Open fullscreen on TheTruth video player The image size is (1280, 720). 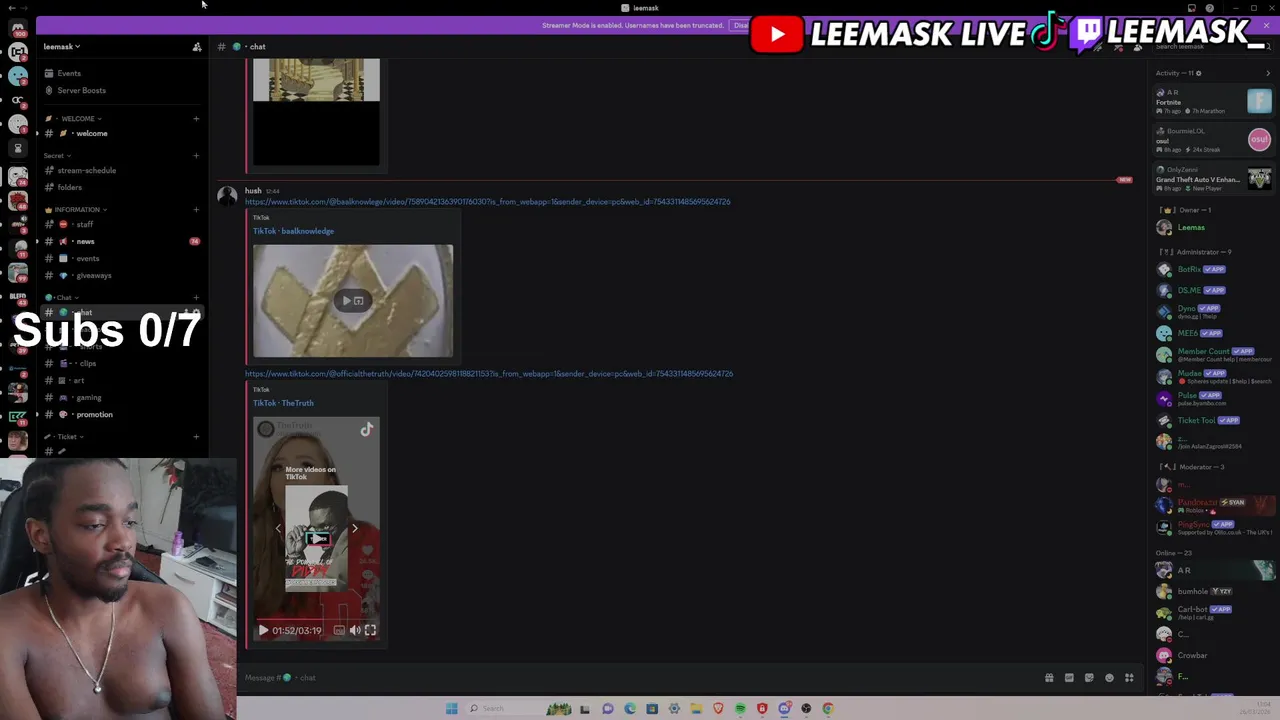click(370, 630)
